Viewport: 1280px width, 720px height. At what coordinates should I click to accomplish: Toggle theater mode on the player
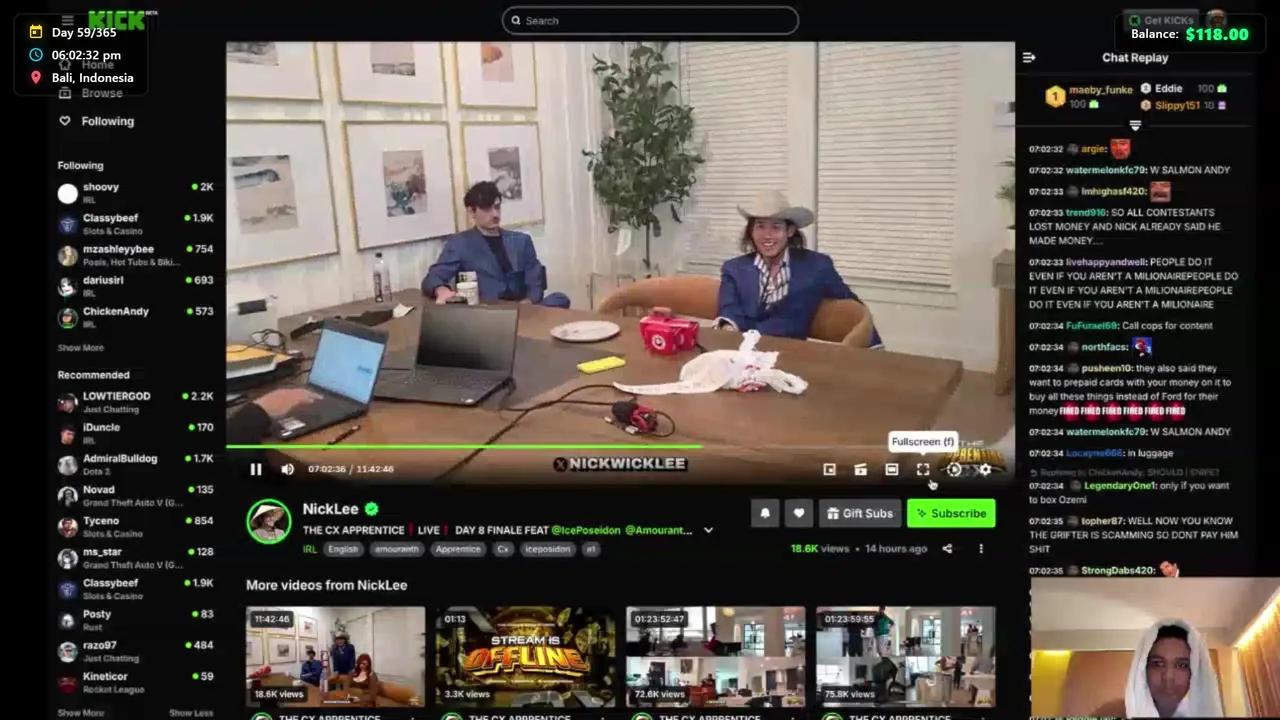click(892, 469)
